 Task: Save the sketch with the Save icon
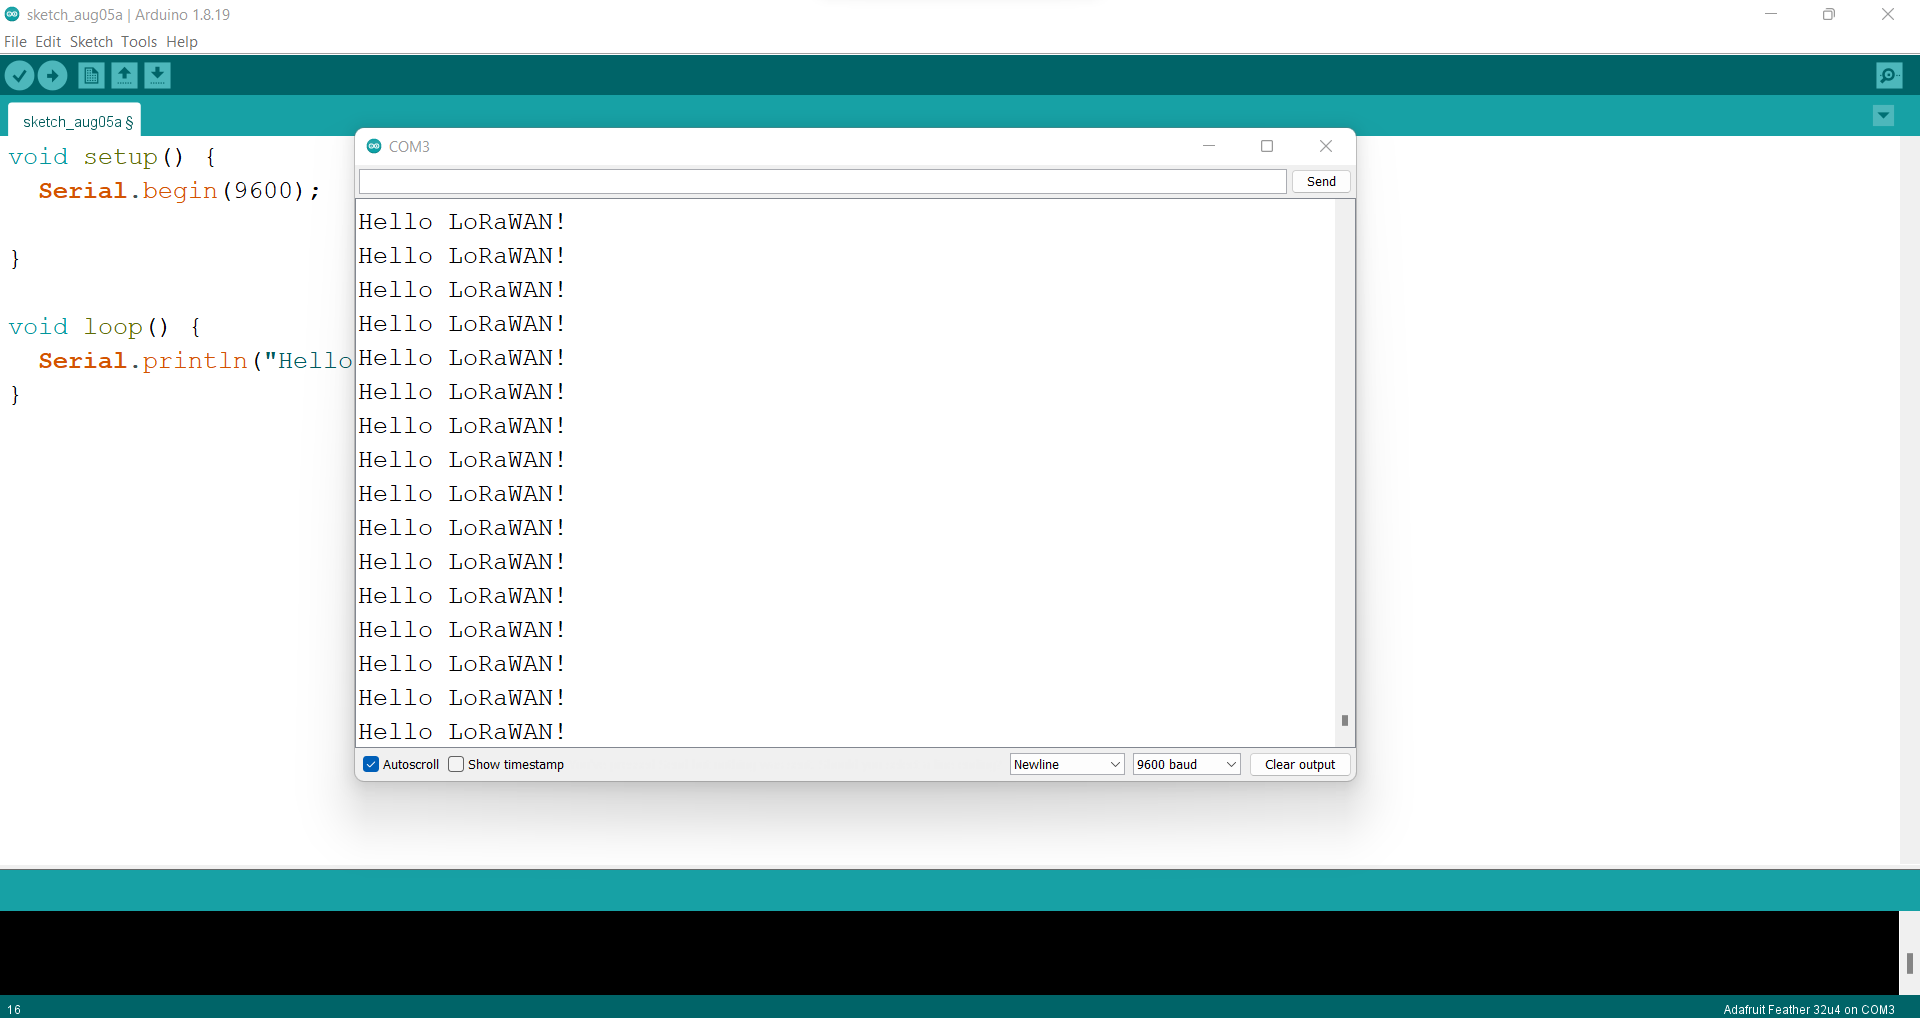pos(158,75)
